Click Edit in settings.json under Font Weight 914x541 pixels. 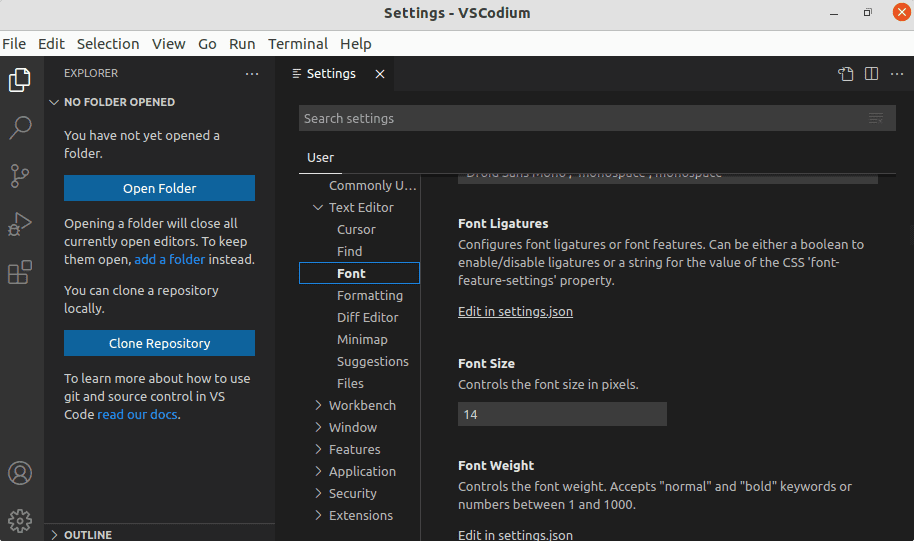pyautogui.click(x=515, y=535)
